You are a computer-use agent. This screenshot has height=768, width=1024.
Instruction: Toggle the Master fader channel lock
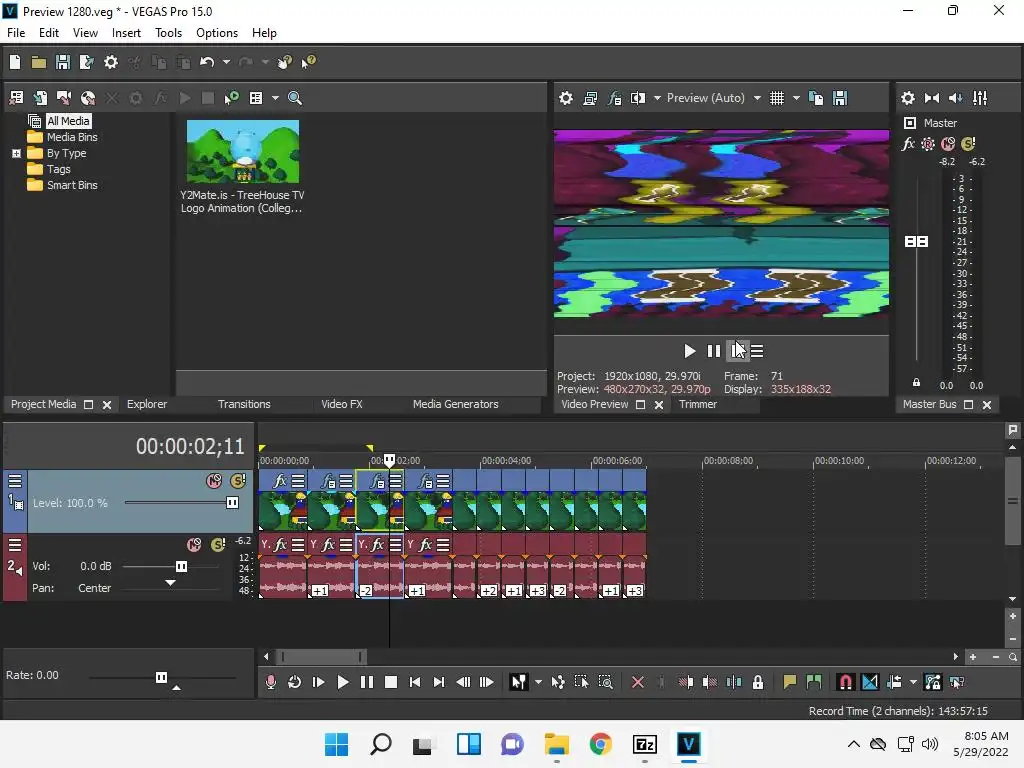[x=916, y=383]
